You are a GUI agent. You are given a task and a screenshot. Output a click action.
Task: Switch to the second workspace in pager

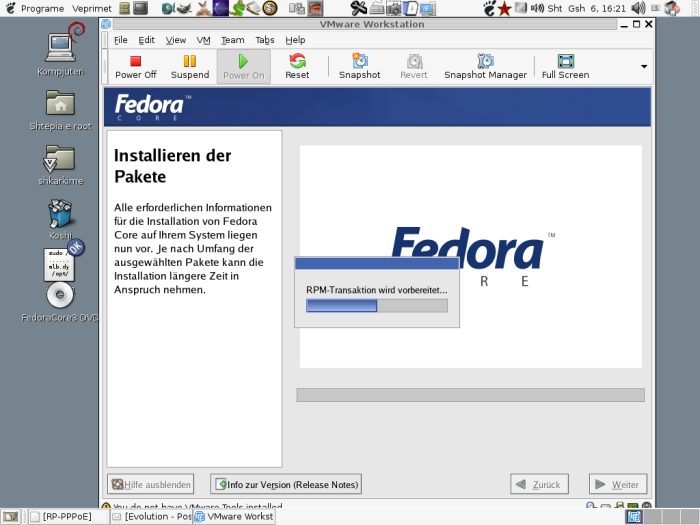point(653,517)
